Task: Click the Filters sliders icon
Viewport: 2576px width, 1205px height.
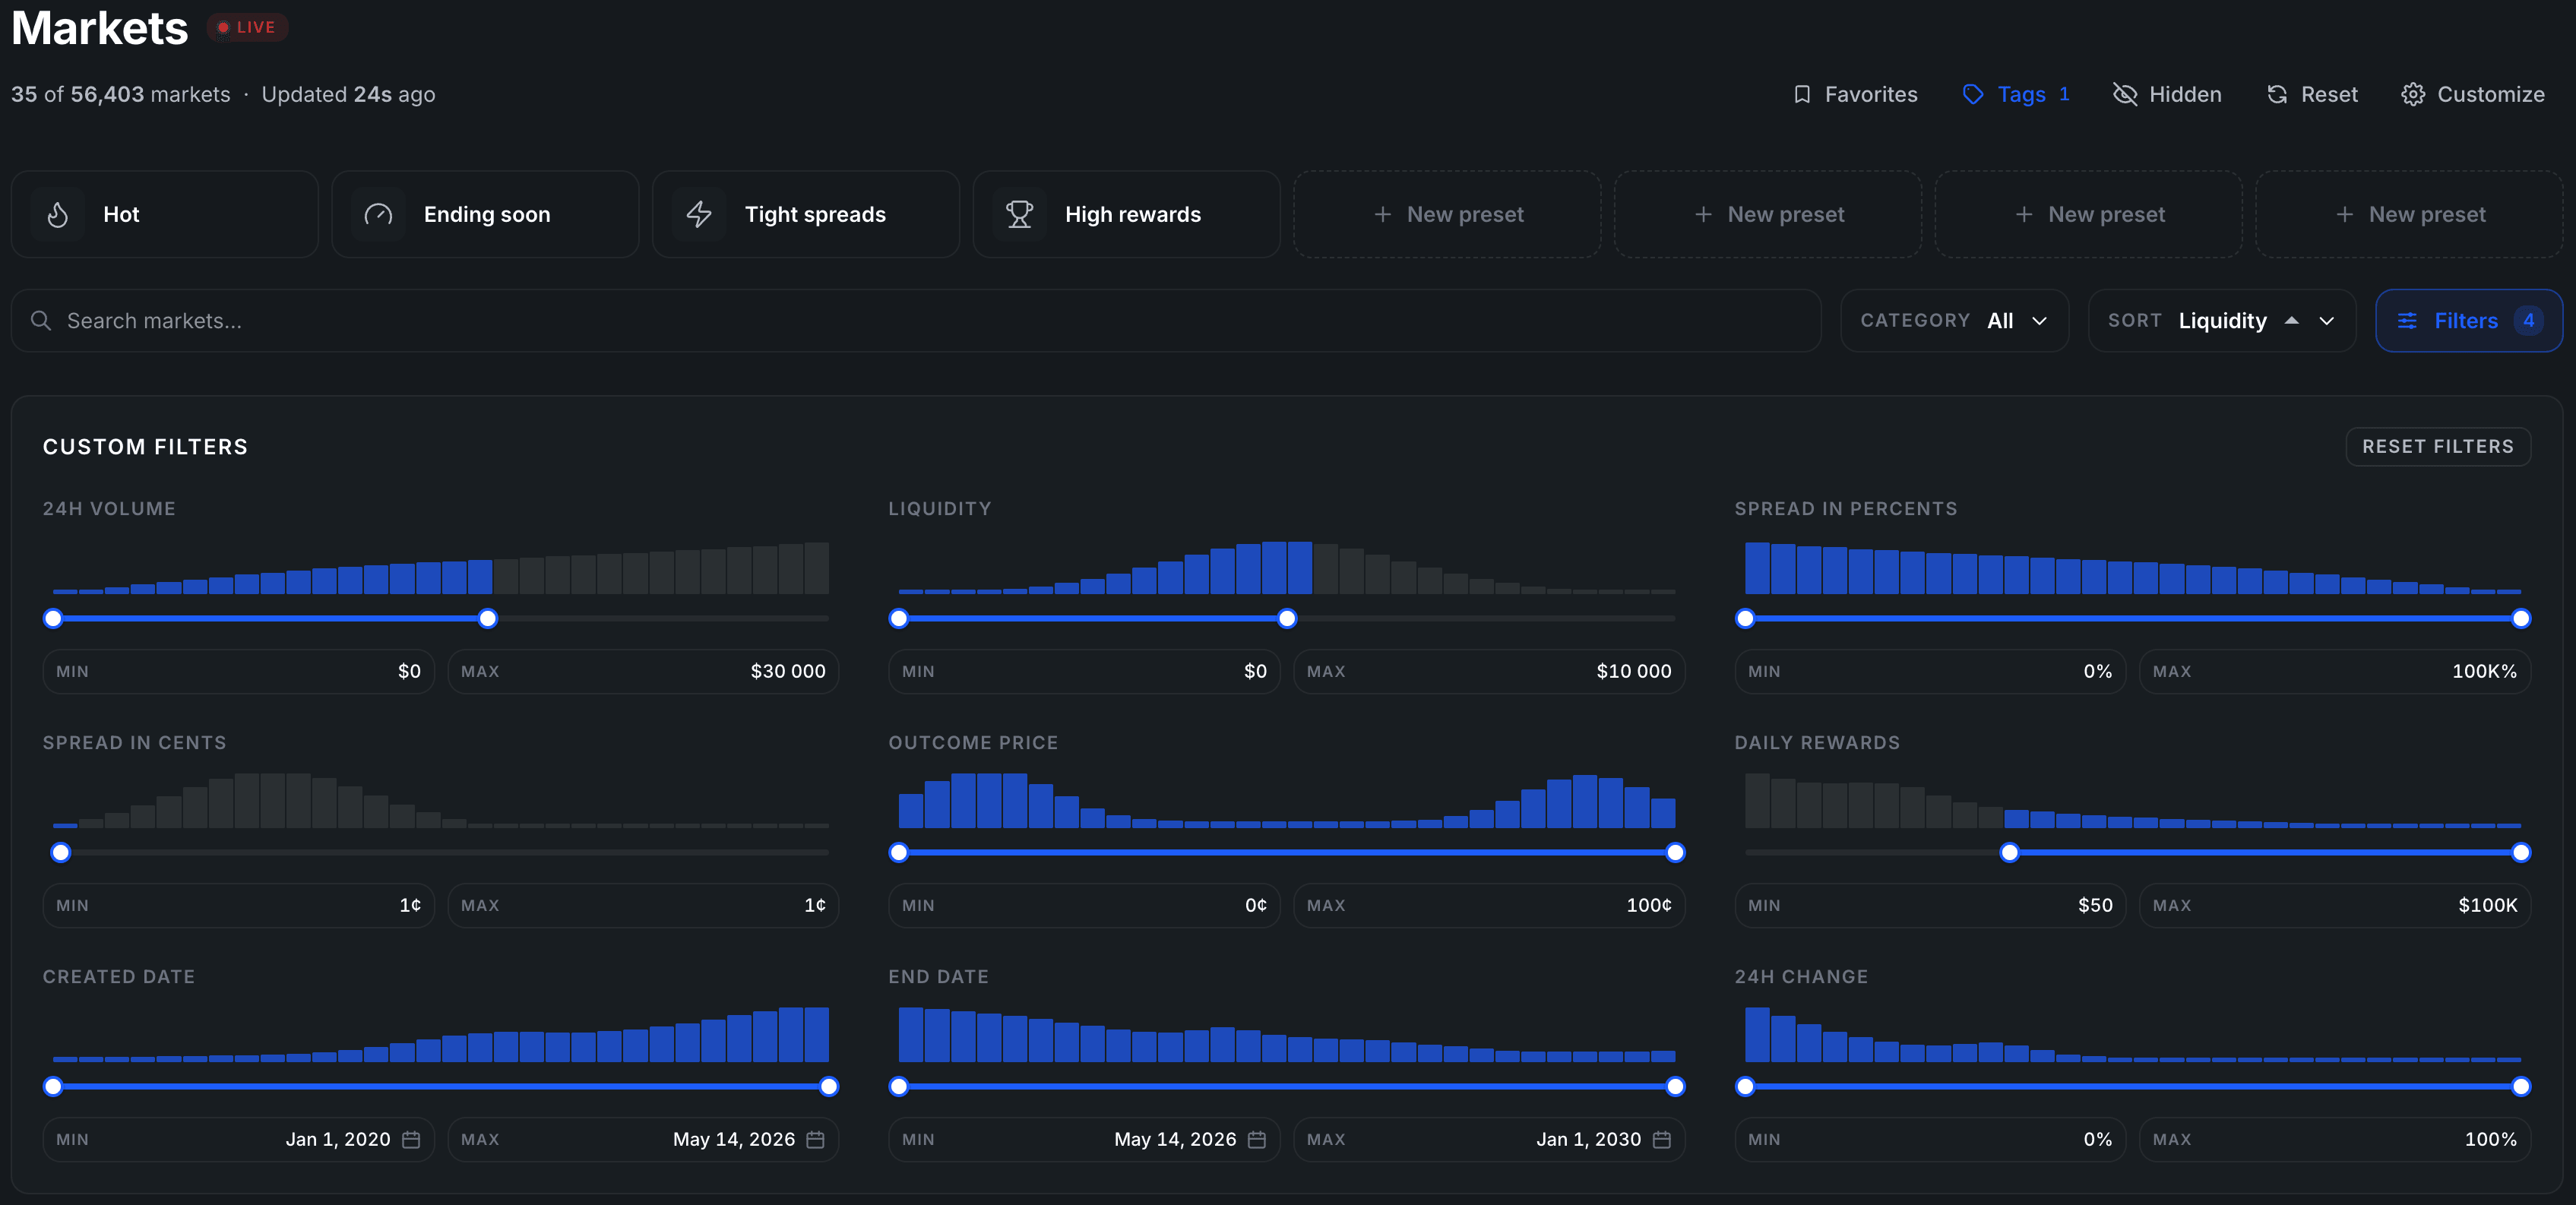Action: pyautogui.click(x=2407, y=320)
